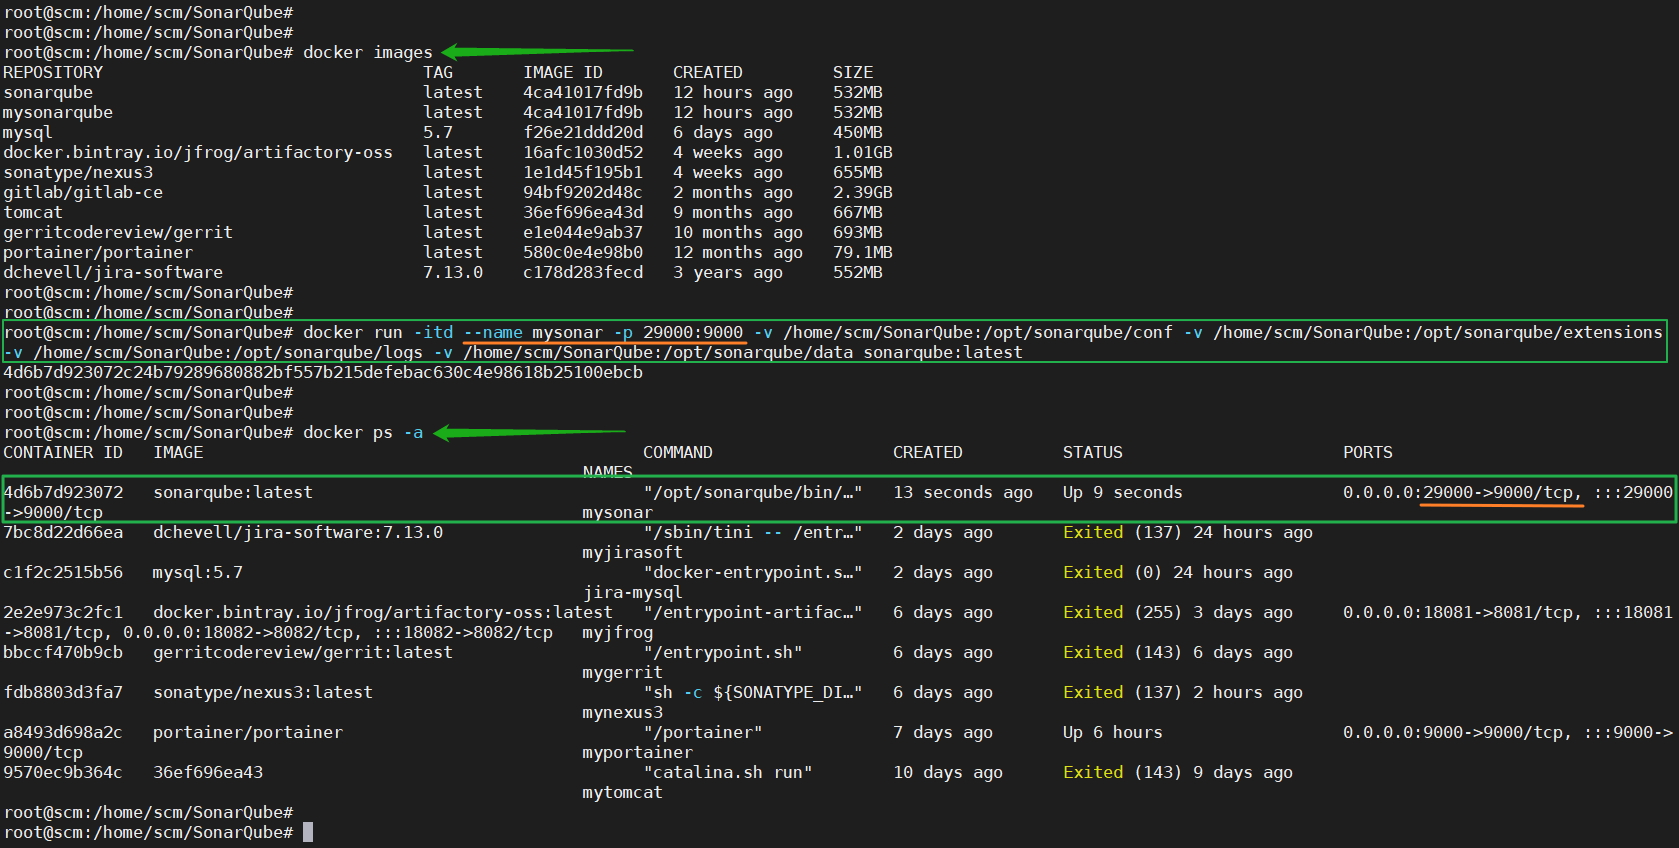
Task: Click the gitlab/gitlab-ce repository name
Action: point(83,192)
